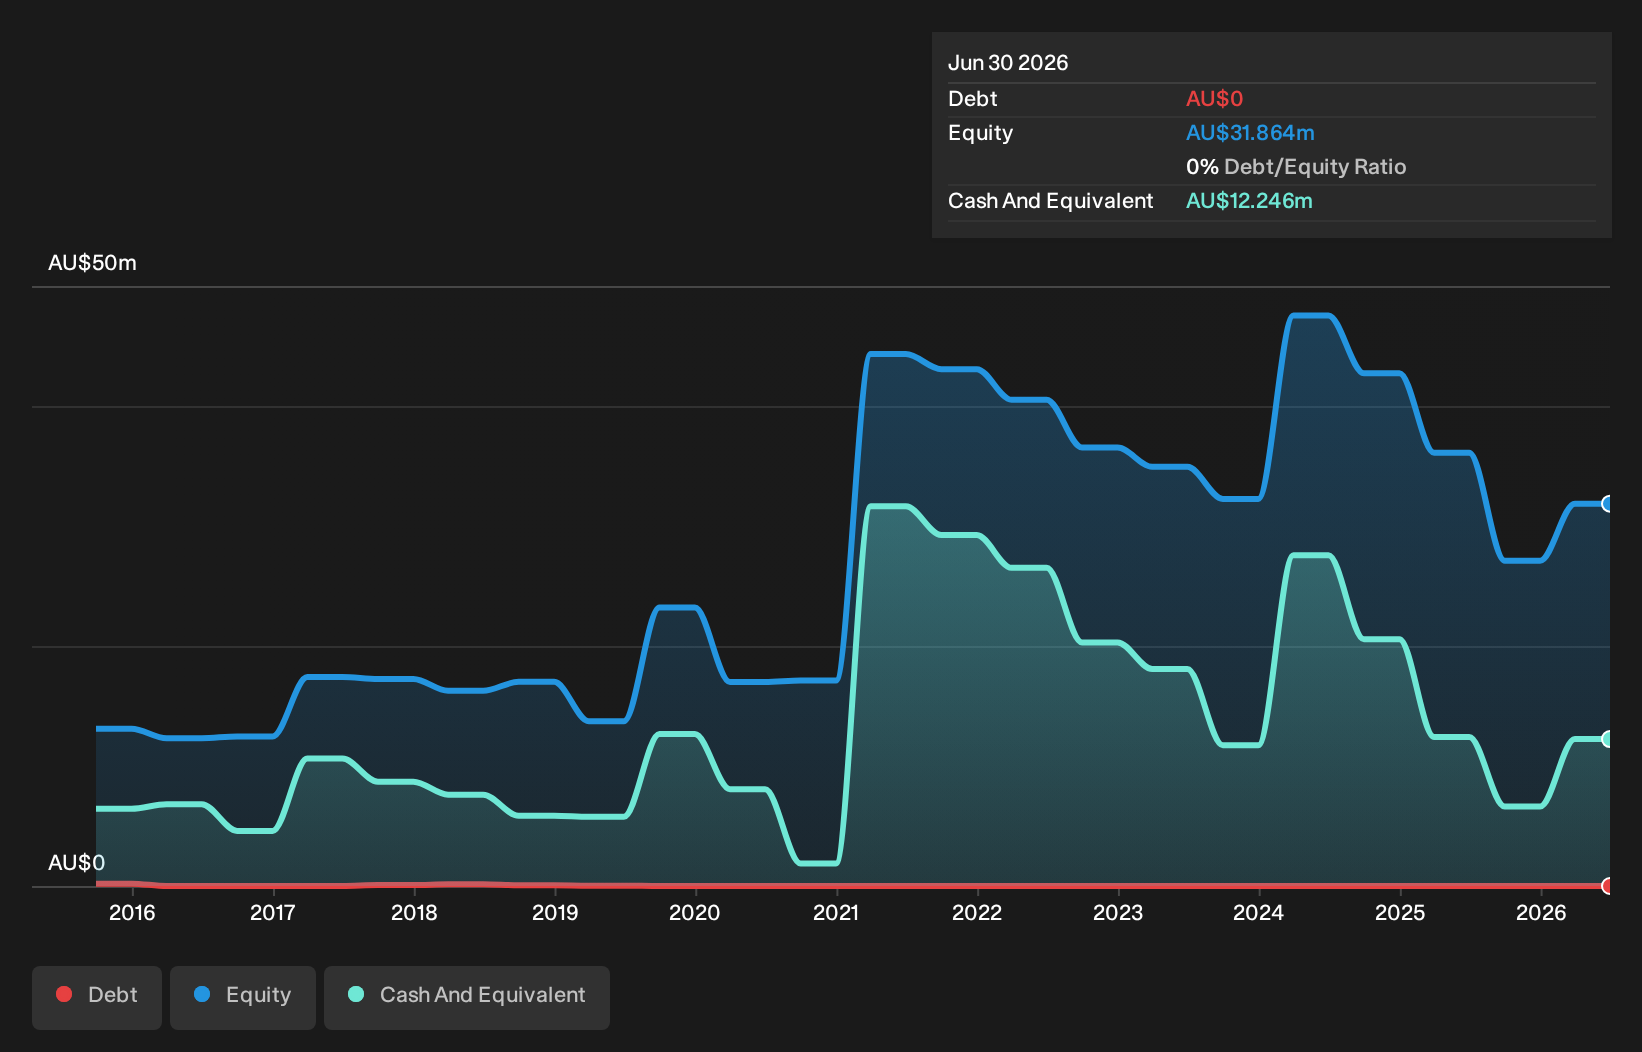The image size is (1642, 1052).
Task: Click the AU$31.864m equity value
Action: point(1250,133)
